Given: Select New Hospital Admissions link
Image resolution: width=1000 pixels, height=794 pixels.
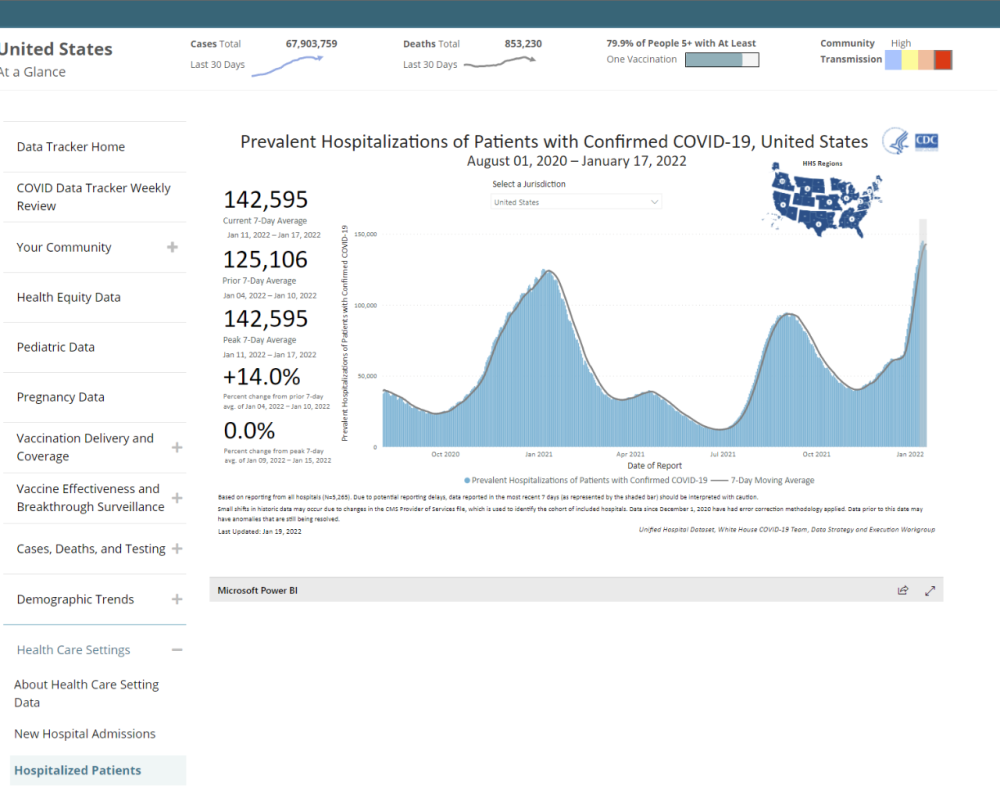Looking at the screenshot, I should coord(85,734).
